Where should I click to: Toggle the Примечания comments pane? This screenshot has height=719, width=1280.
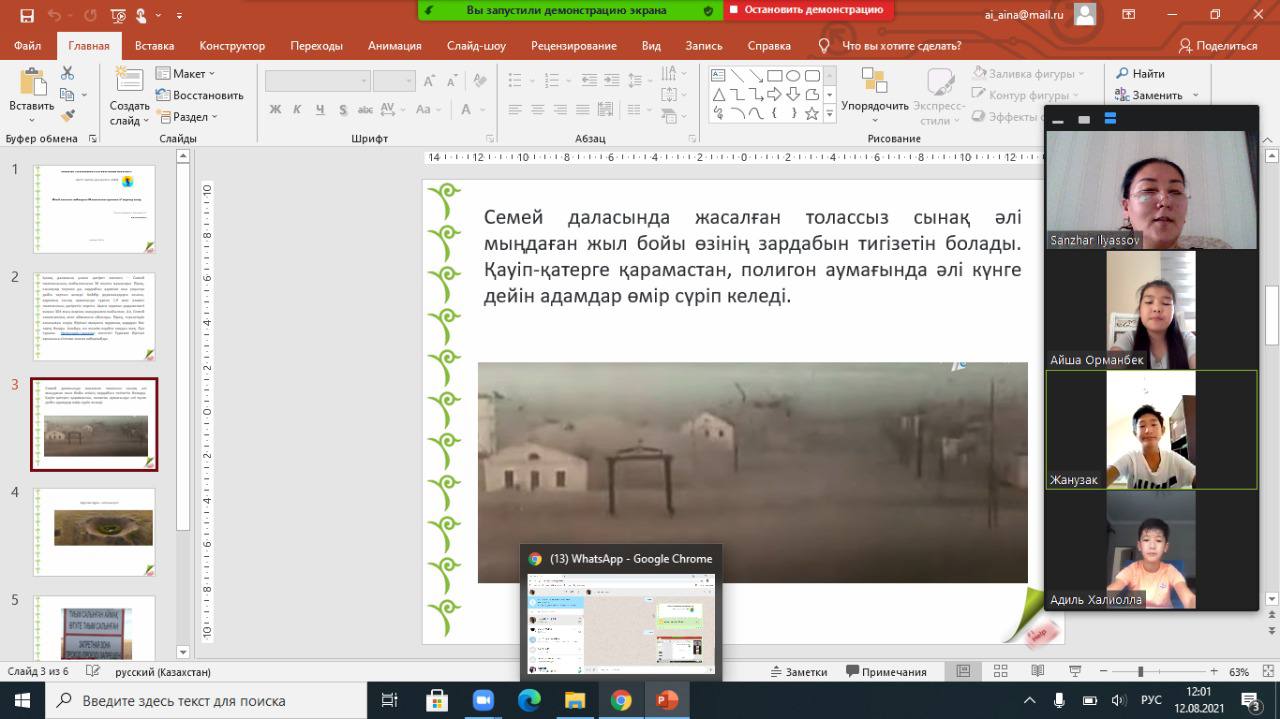click(885, 672)
